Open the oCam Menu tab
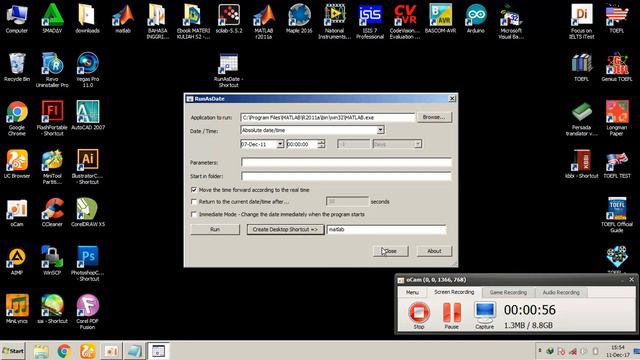Viewport: 640px width, 360px height. 412,292
